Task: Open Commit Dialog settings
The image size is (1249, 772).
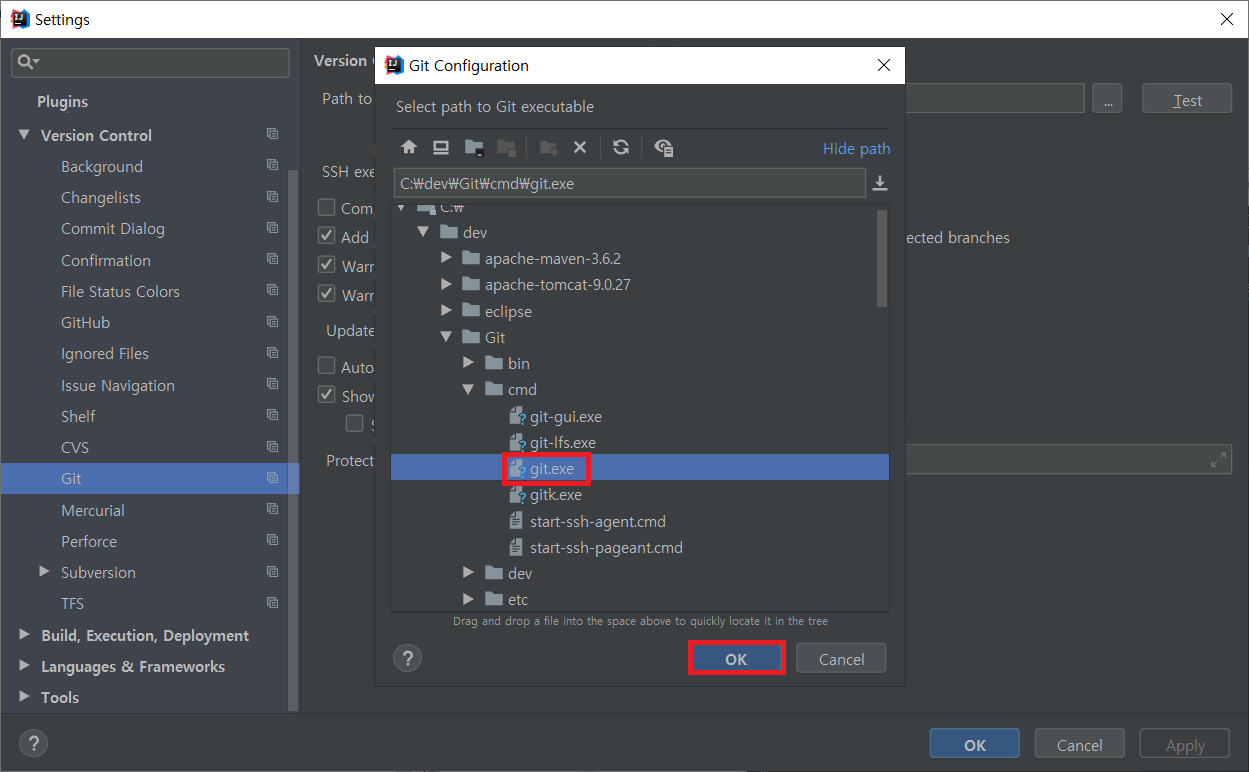Action: tap(112, 228)
